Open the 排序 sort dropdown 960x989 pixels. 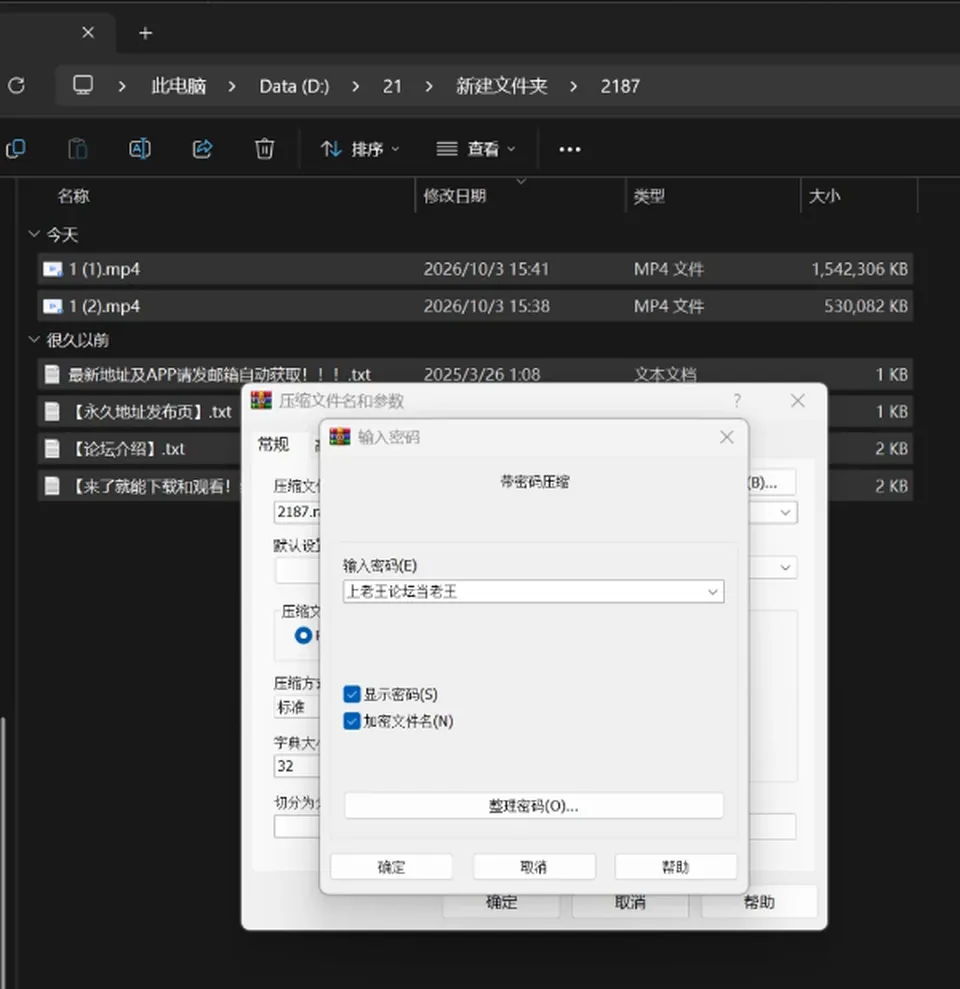pyautogui.click(x=360, y=149)
